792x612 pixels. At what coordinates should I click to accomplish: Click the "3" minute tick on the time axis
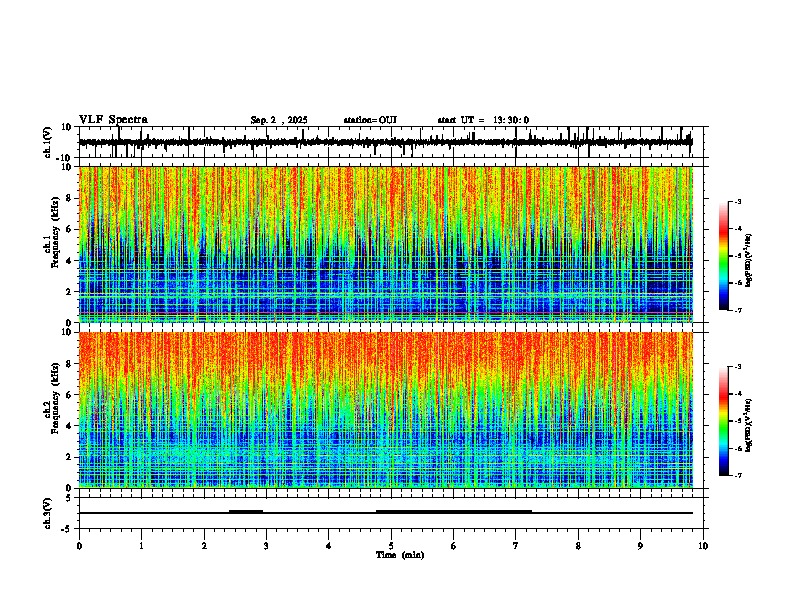[x=266, y=546]
